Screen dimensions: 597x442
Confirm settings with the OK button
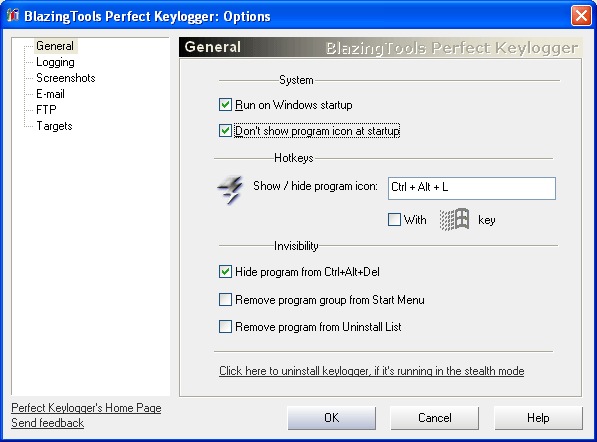(332, 418)
